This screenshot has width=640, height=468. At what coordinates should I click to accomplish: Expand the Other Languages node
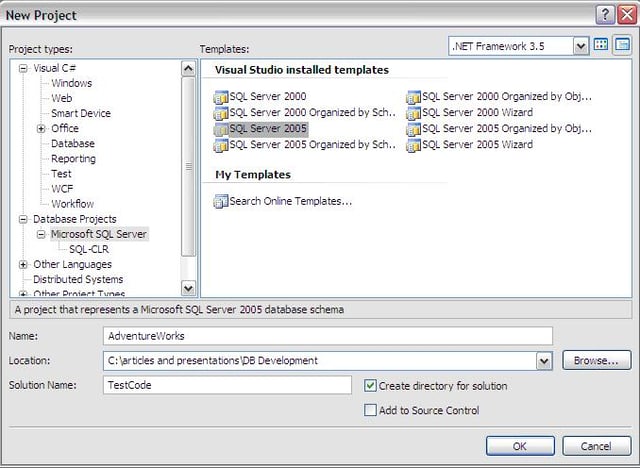point(23,264)
